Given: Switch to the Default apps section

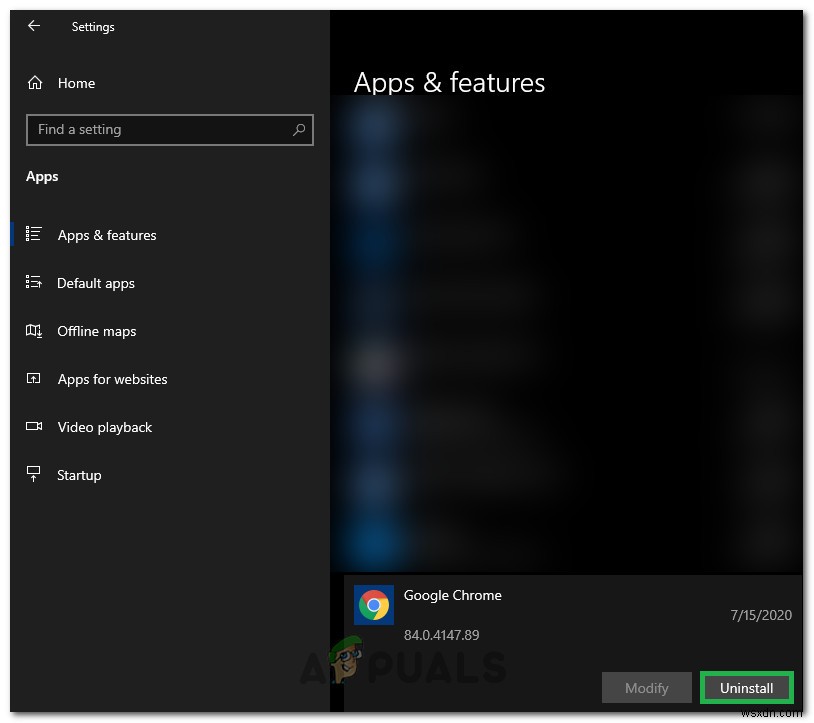Looking at the screenshot, I should (x=96, y=283).
